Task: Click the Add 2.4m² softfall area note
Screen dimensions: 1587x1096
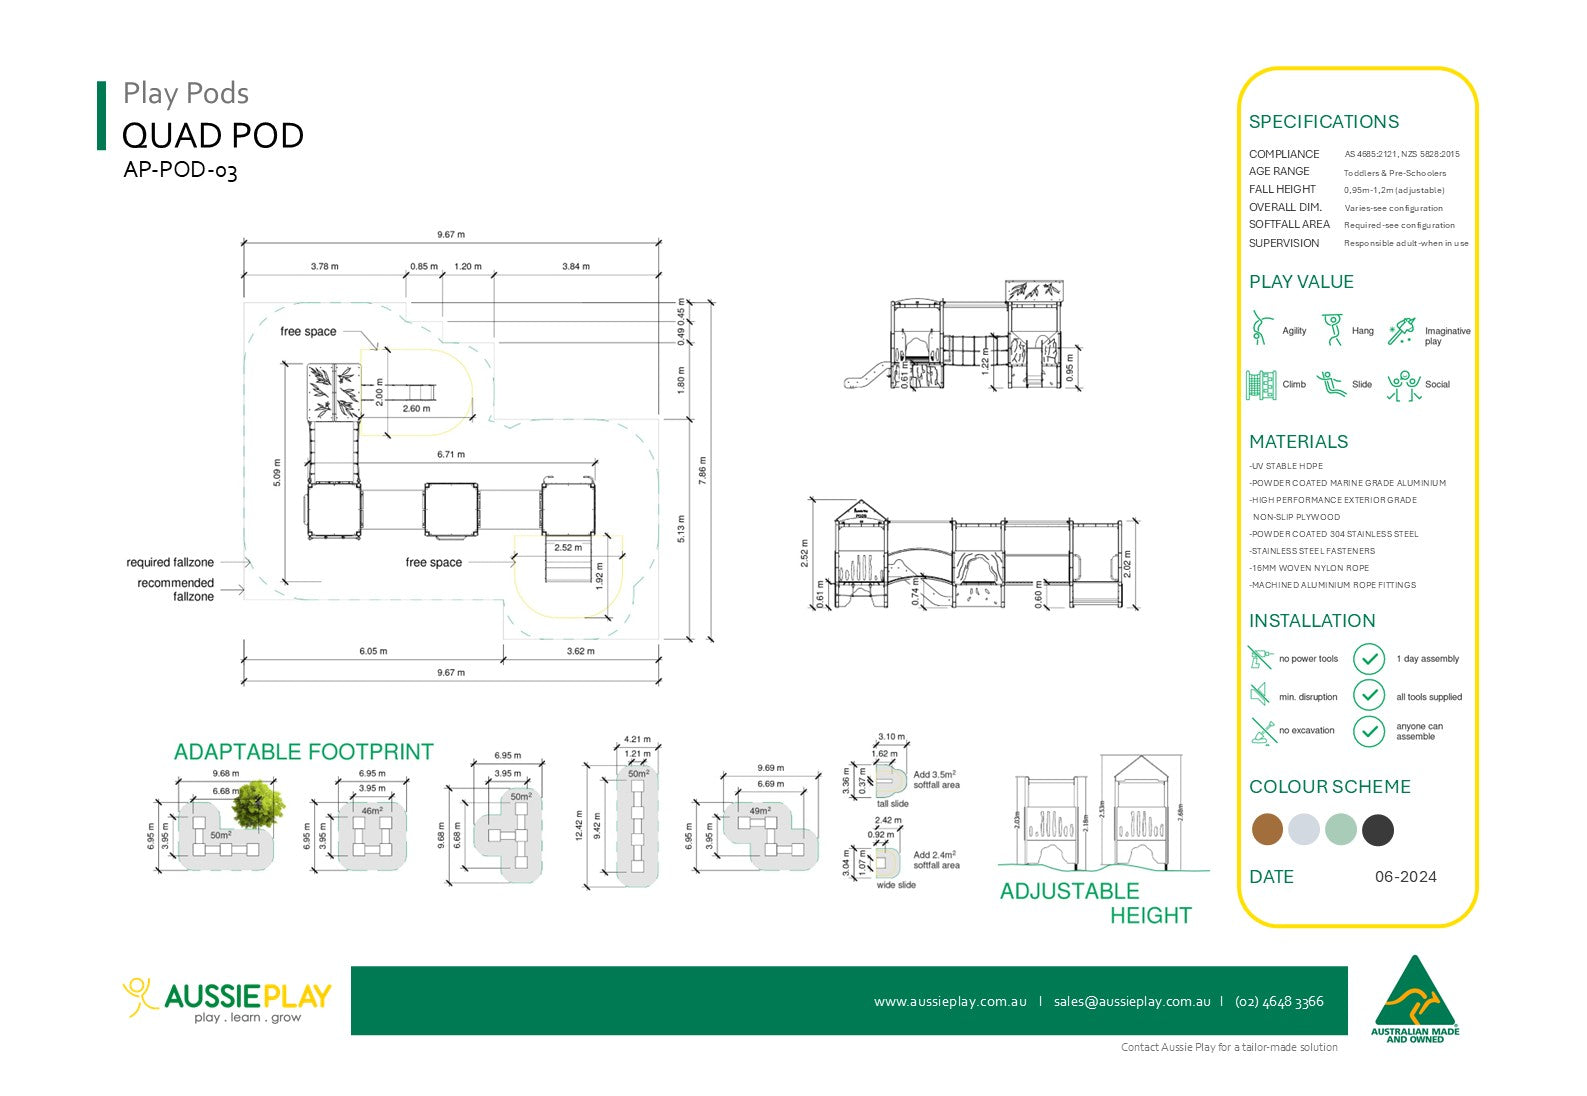Action: [x=936, y=860]
